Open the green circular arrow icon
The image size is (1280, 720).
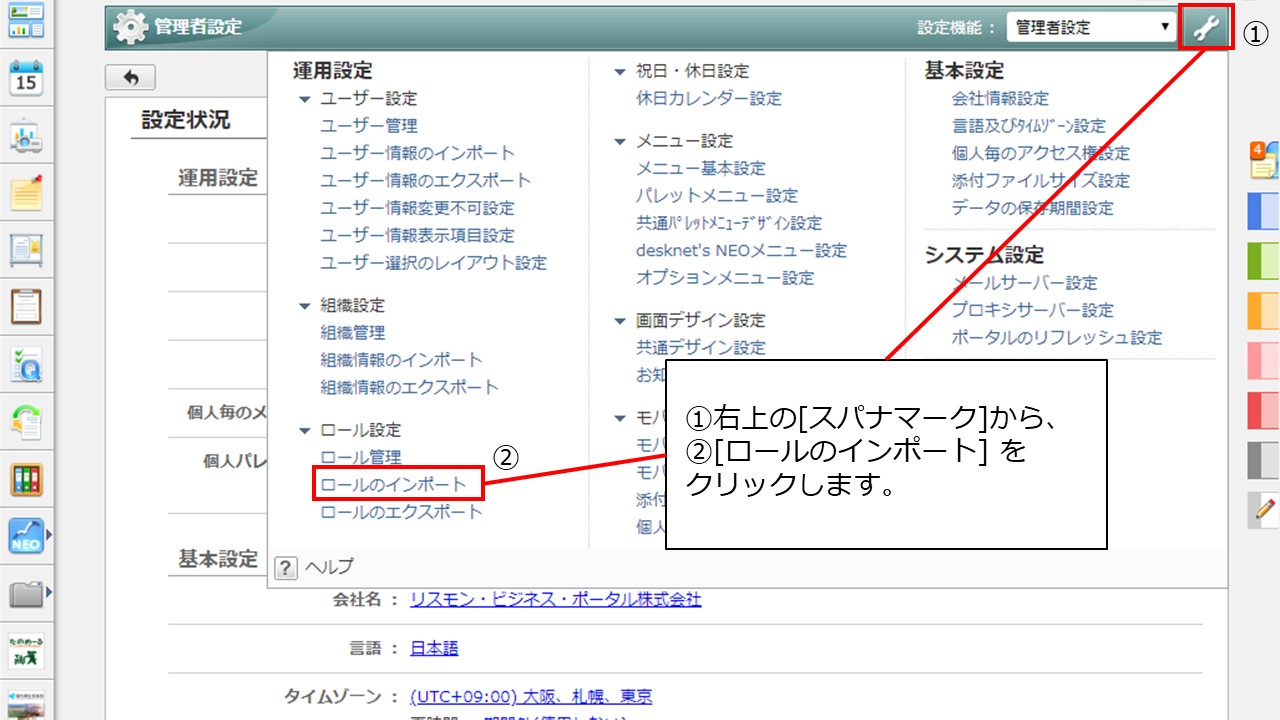tap(26, 422)
